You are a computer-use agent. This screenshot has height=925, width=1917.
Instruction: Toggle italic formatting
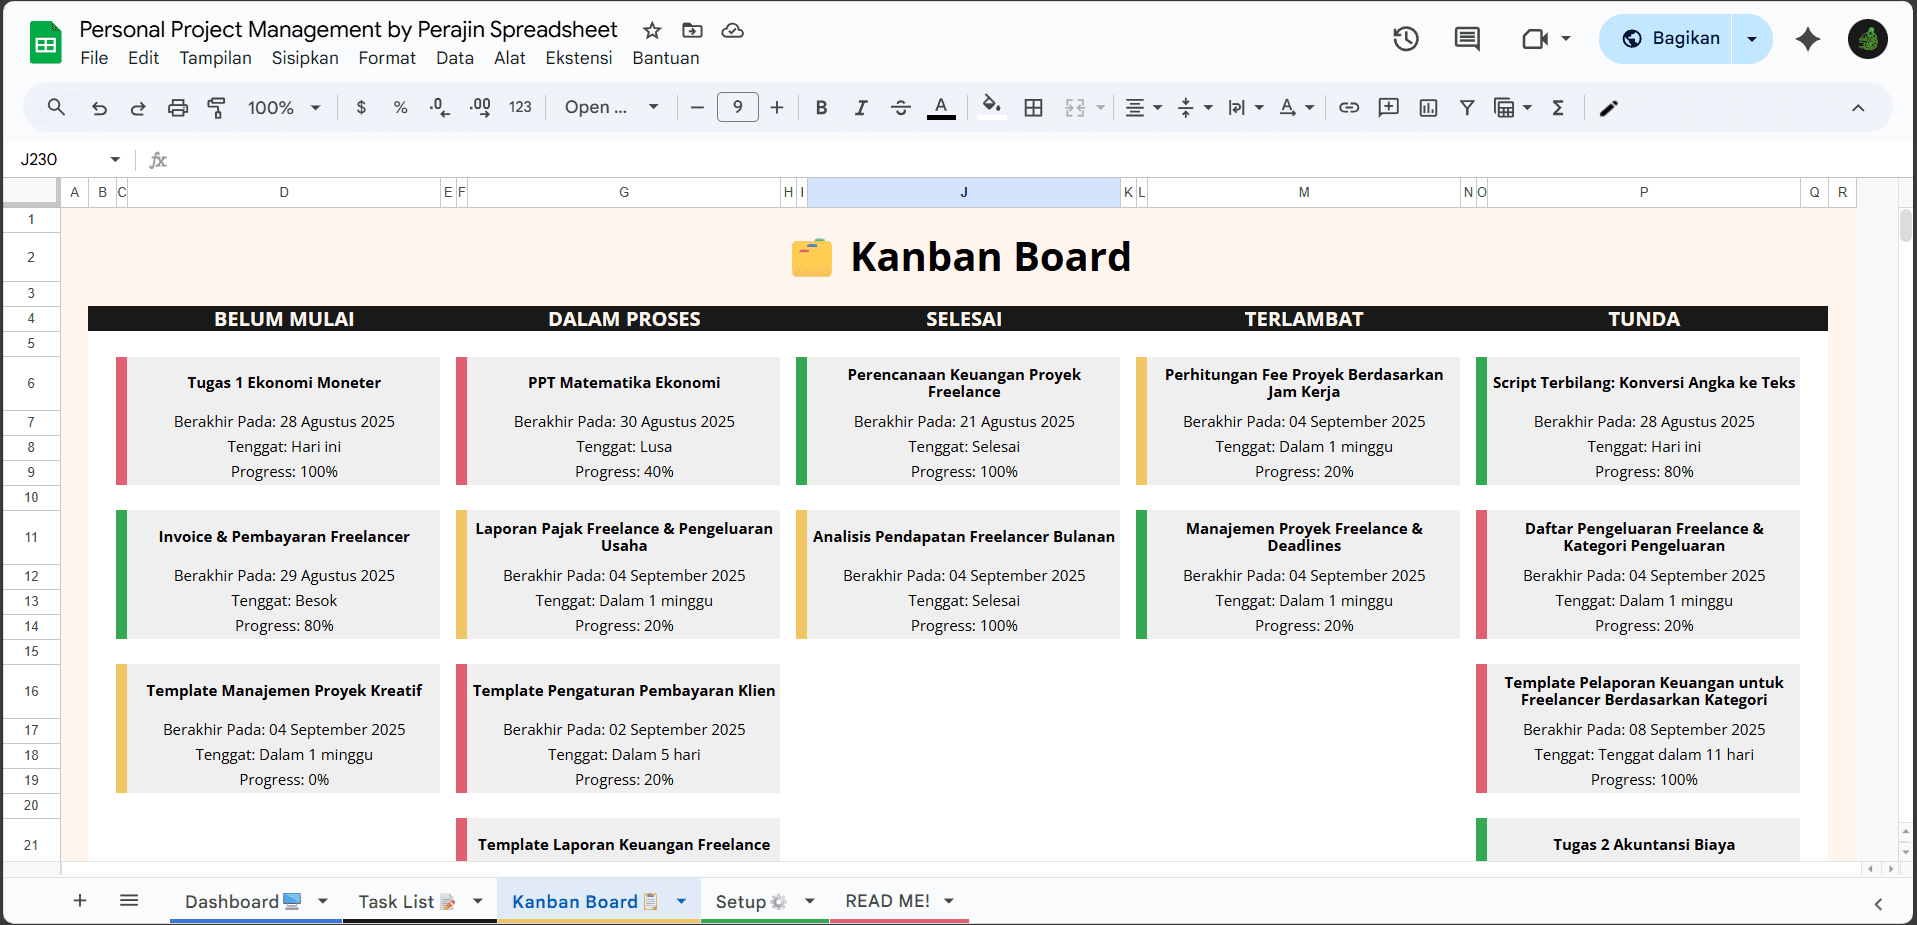[x=861, y=108]
